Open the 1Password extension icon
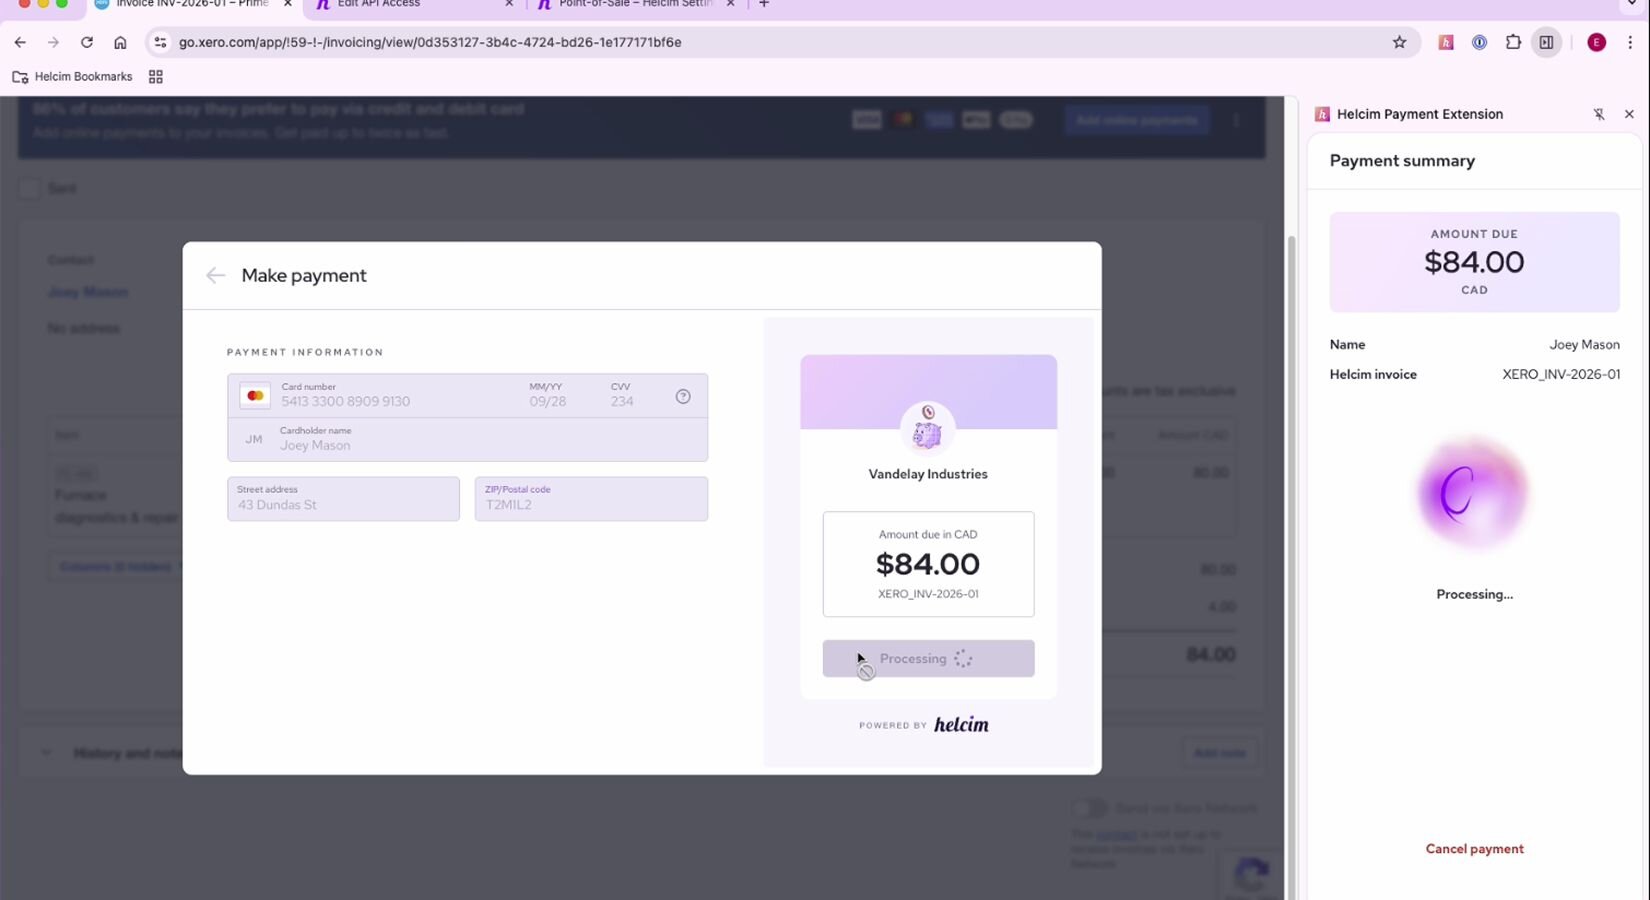Image resolution: width=1650 pixels, height=900 pixels. [x=1479, y=42]
